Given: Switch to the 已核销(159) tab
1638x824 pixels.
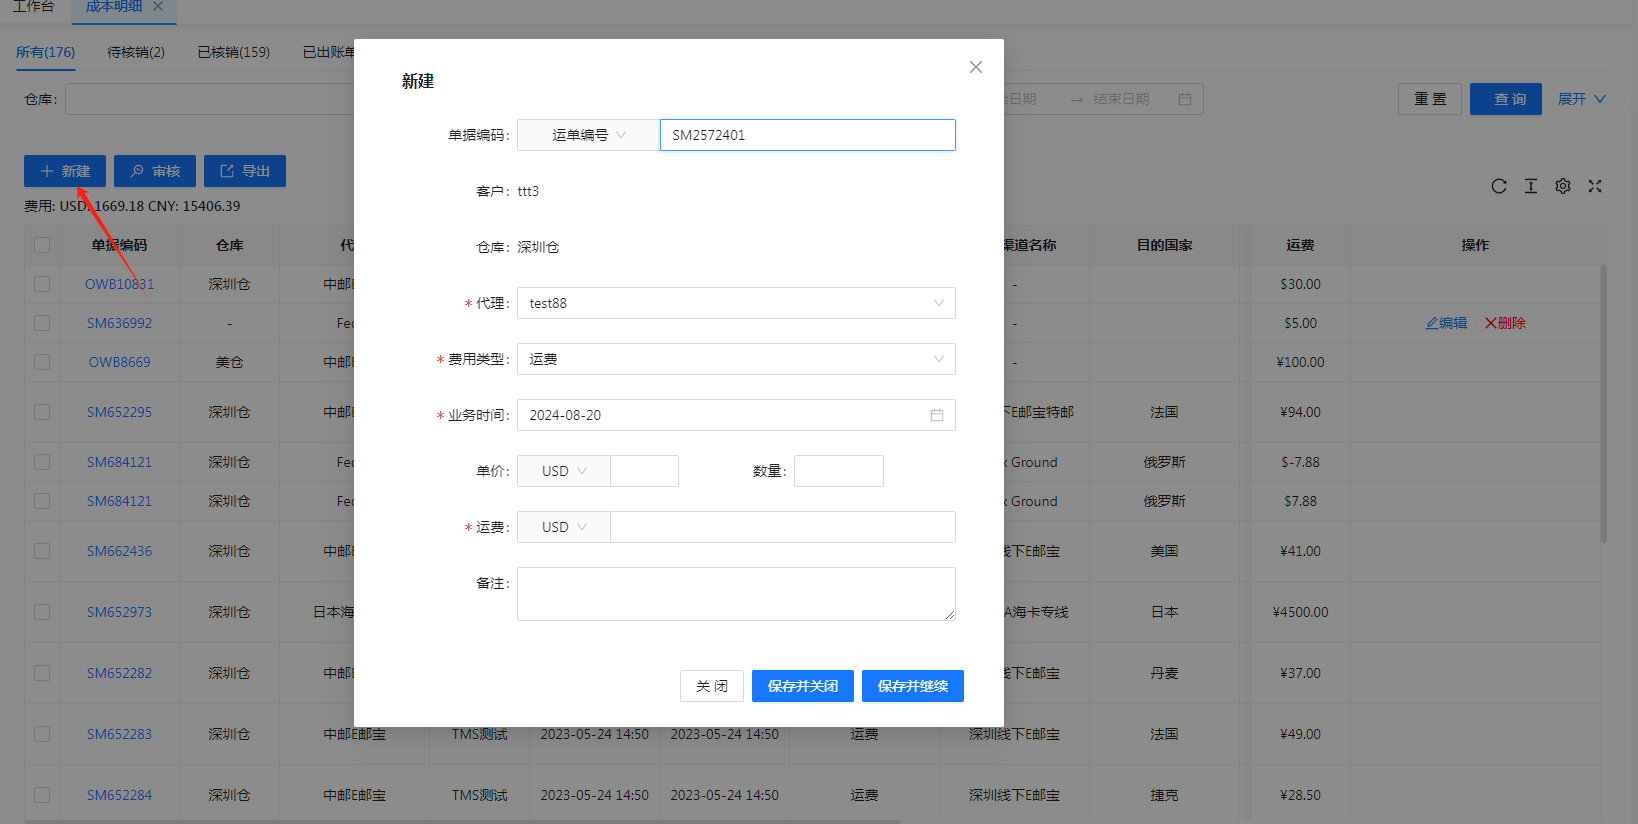Looking at the screenshot, I should point(233,52).
